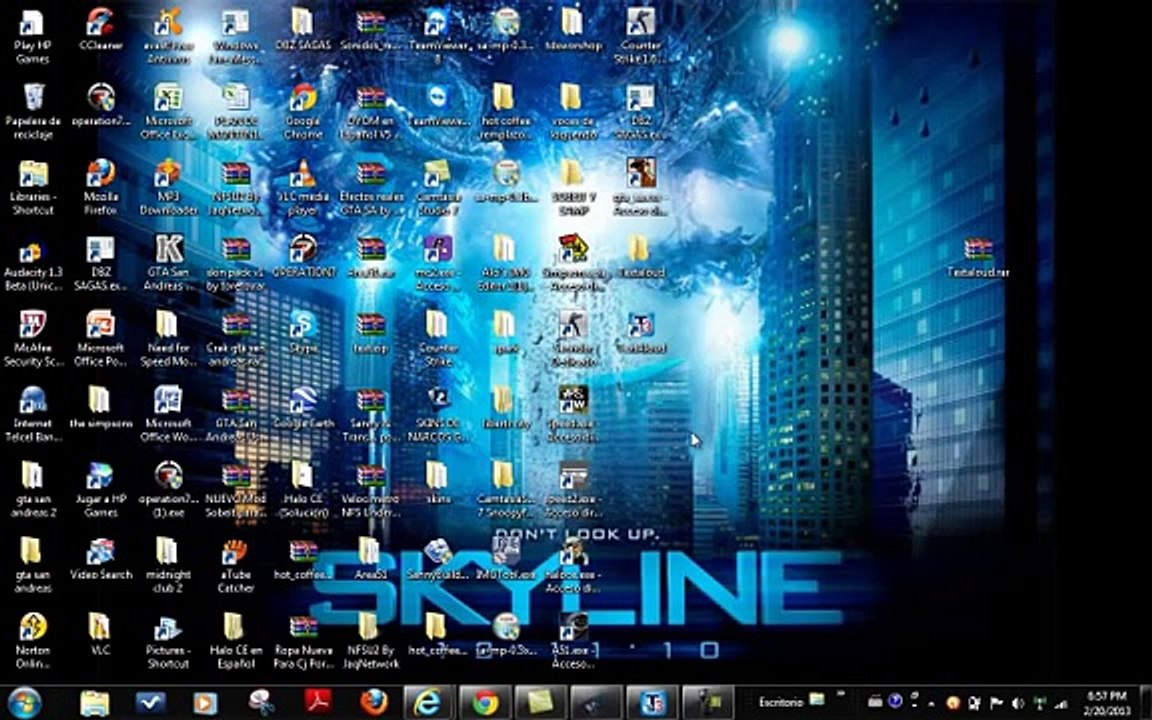Open the Camtasia Studio 7 shortcut
This screenshot has width=1152, height=720.
[438, 187]
